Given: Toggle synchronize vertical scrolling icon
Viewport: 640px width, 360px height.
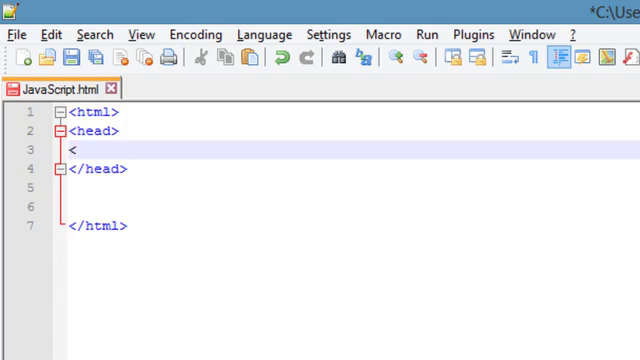Looking at the screenshot, I should coord(453,57).
